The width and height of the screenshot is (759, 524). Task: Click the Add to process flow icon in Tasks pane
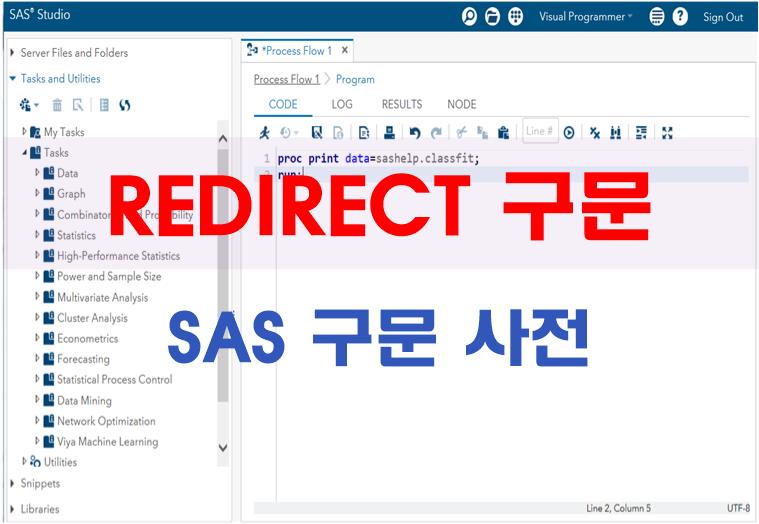(104, 105)
